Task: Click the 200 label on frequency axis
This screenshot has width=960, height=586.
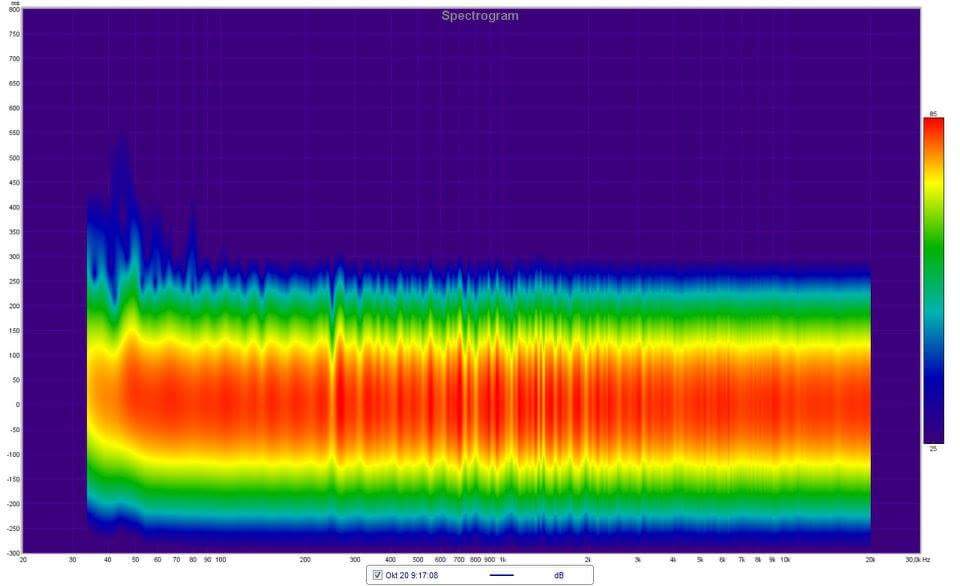Action: pyautogui.click(x=305, y=560)
